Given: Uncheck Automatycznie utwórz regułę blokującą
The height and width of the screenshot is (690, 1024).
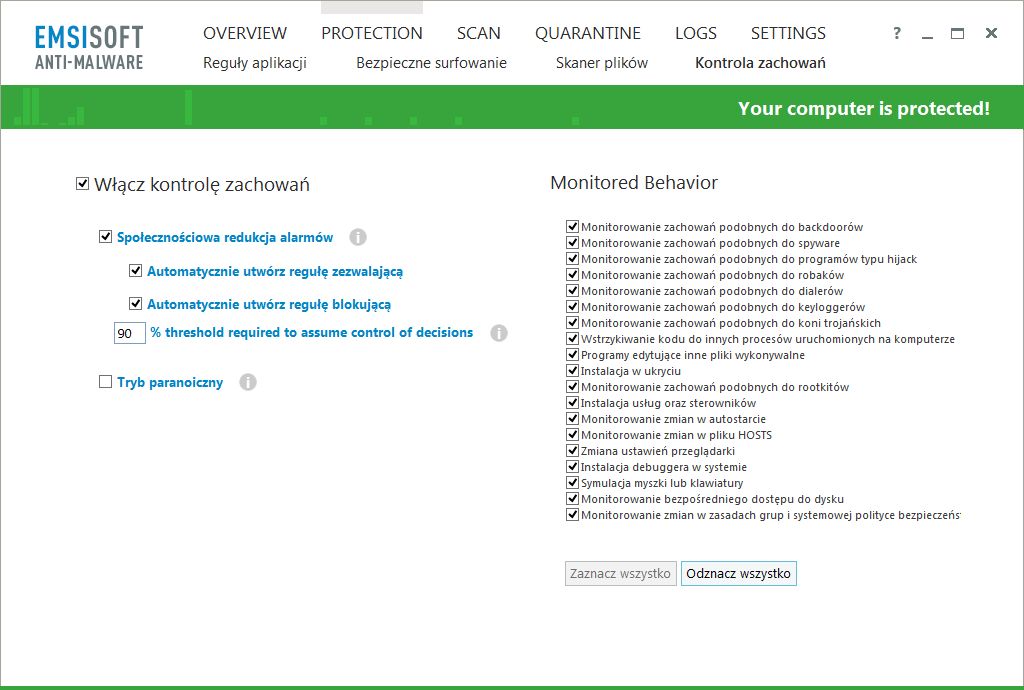Looking at the screenshot, I should 135,304.
